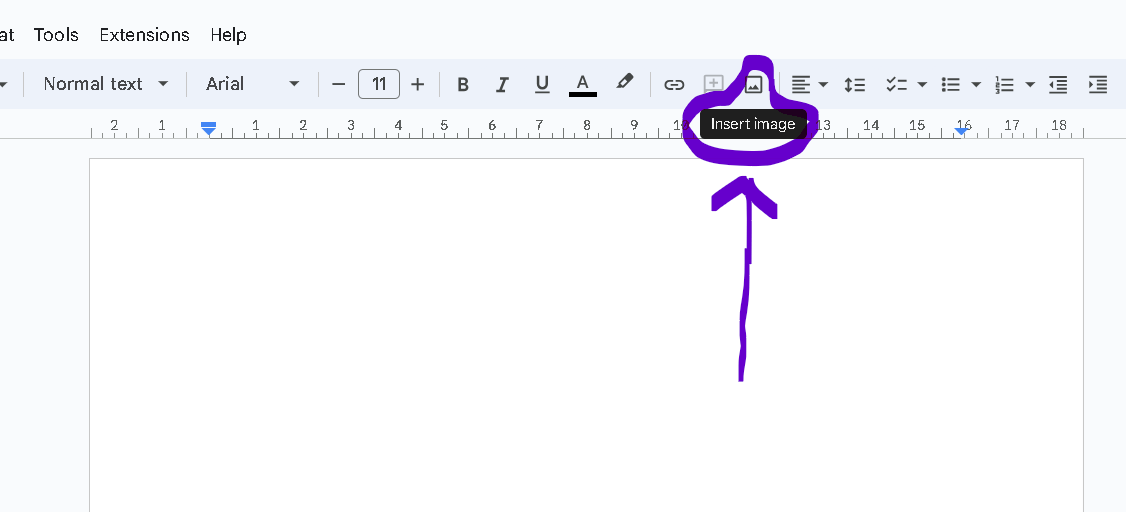Click the Insert image icon
The height and width of the screenshot is (512, 1126).
[x=753, y=85]
